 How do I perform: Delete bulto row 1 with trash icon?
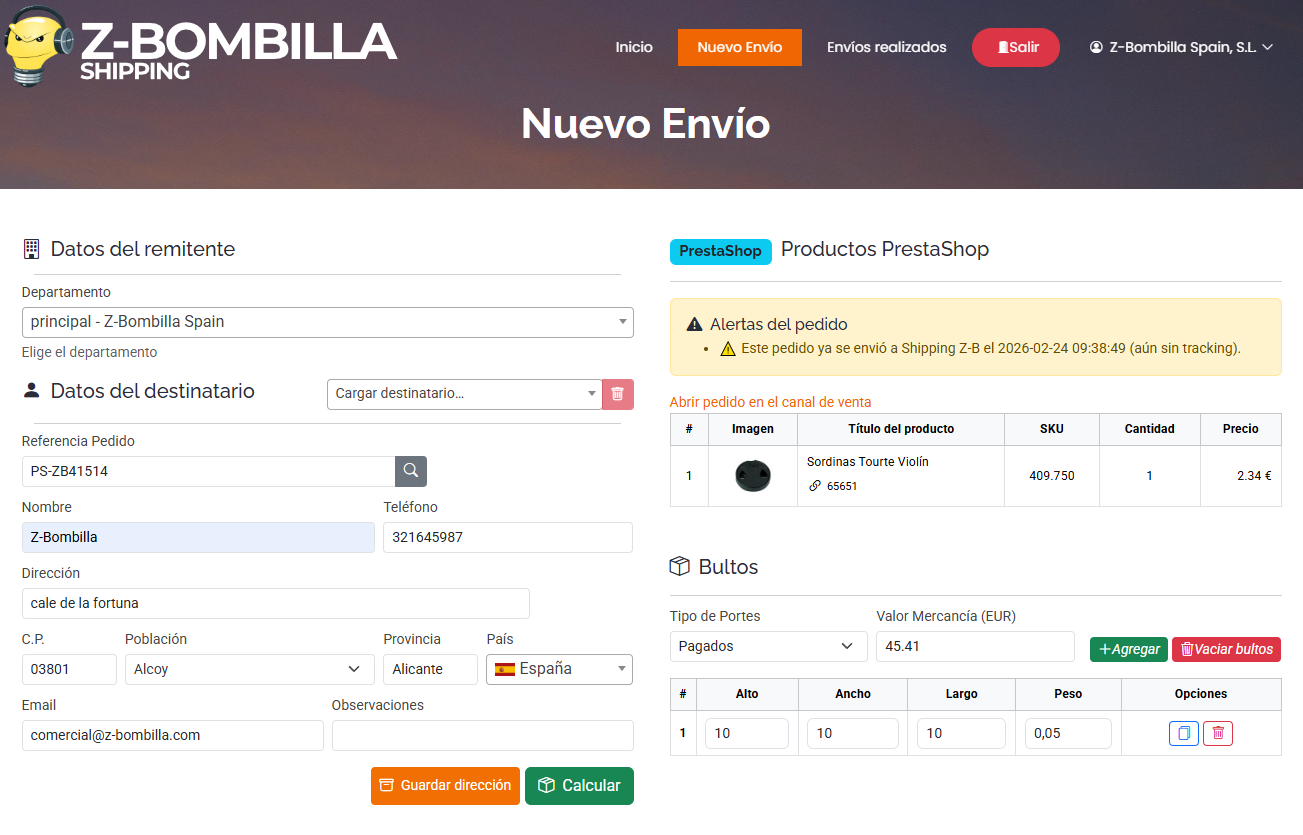[1218, 733]
